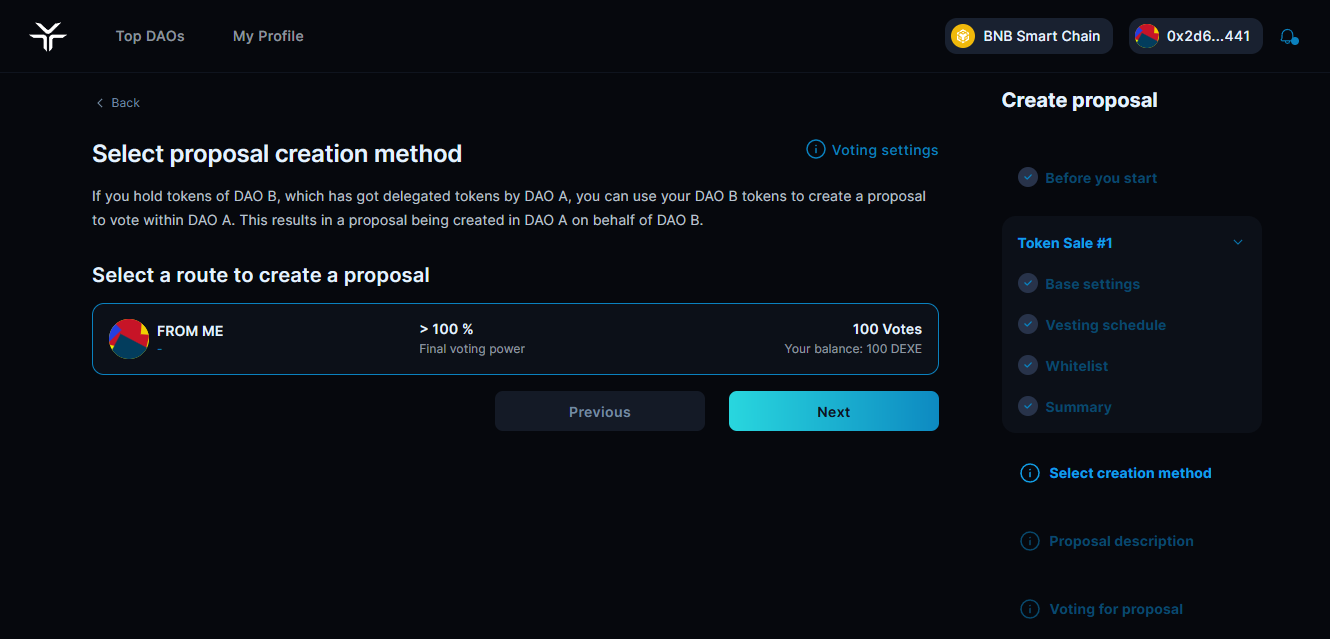Click the Select creation method info icon
Viewport: 1330px width, 639px height.
[x=1029, y=473]
